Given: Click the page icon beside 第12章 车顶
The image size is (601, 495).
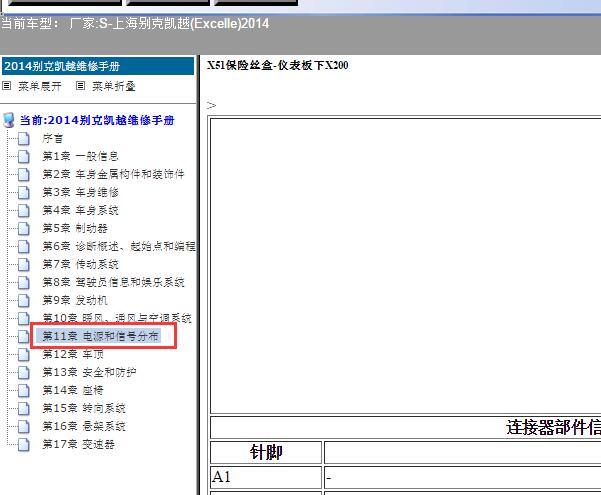Looking at the screenshot, I should pos(23,355).
